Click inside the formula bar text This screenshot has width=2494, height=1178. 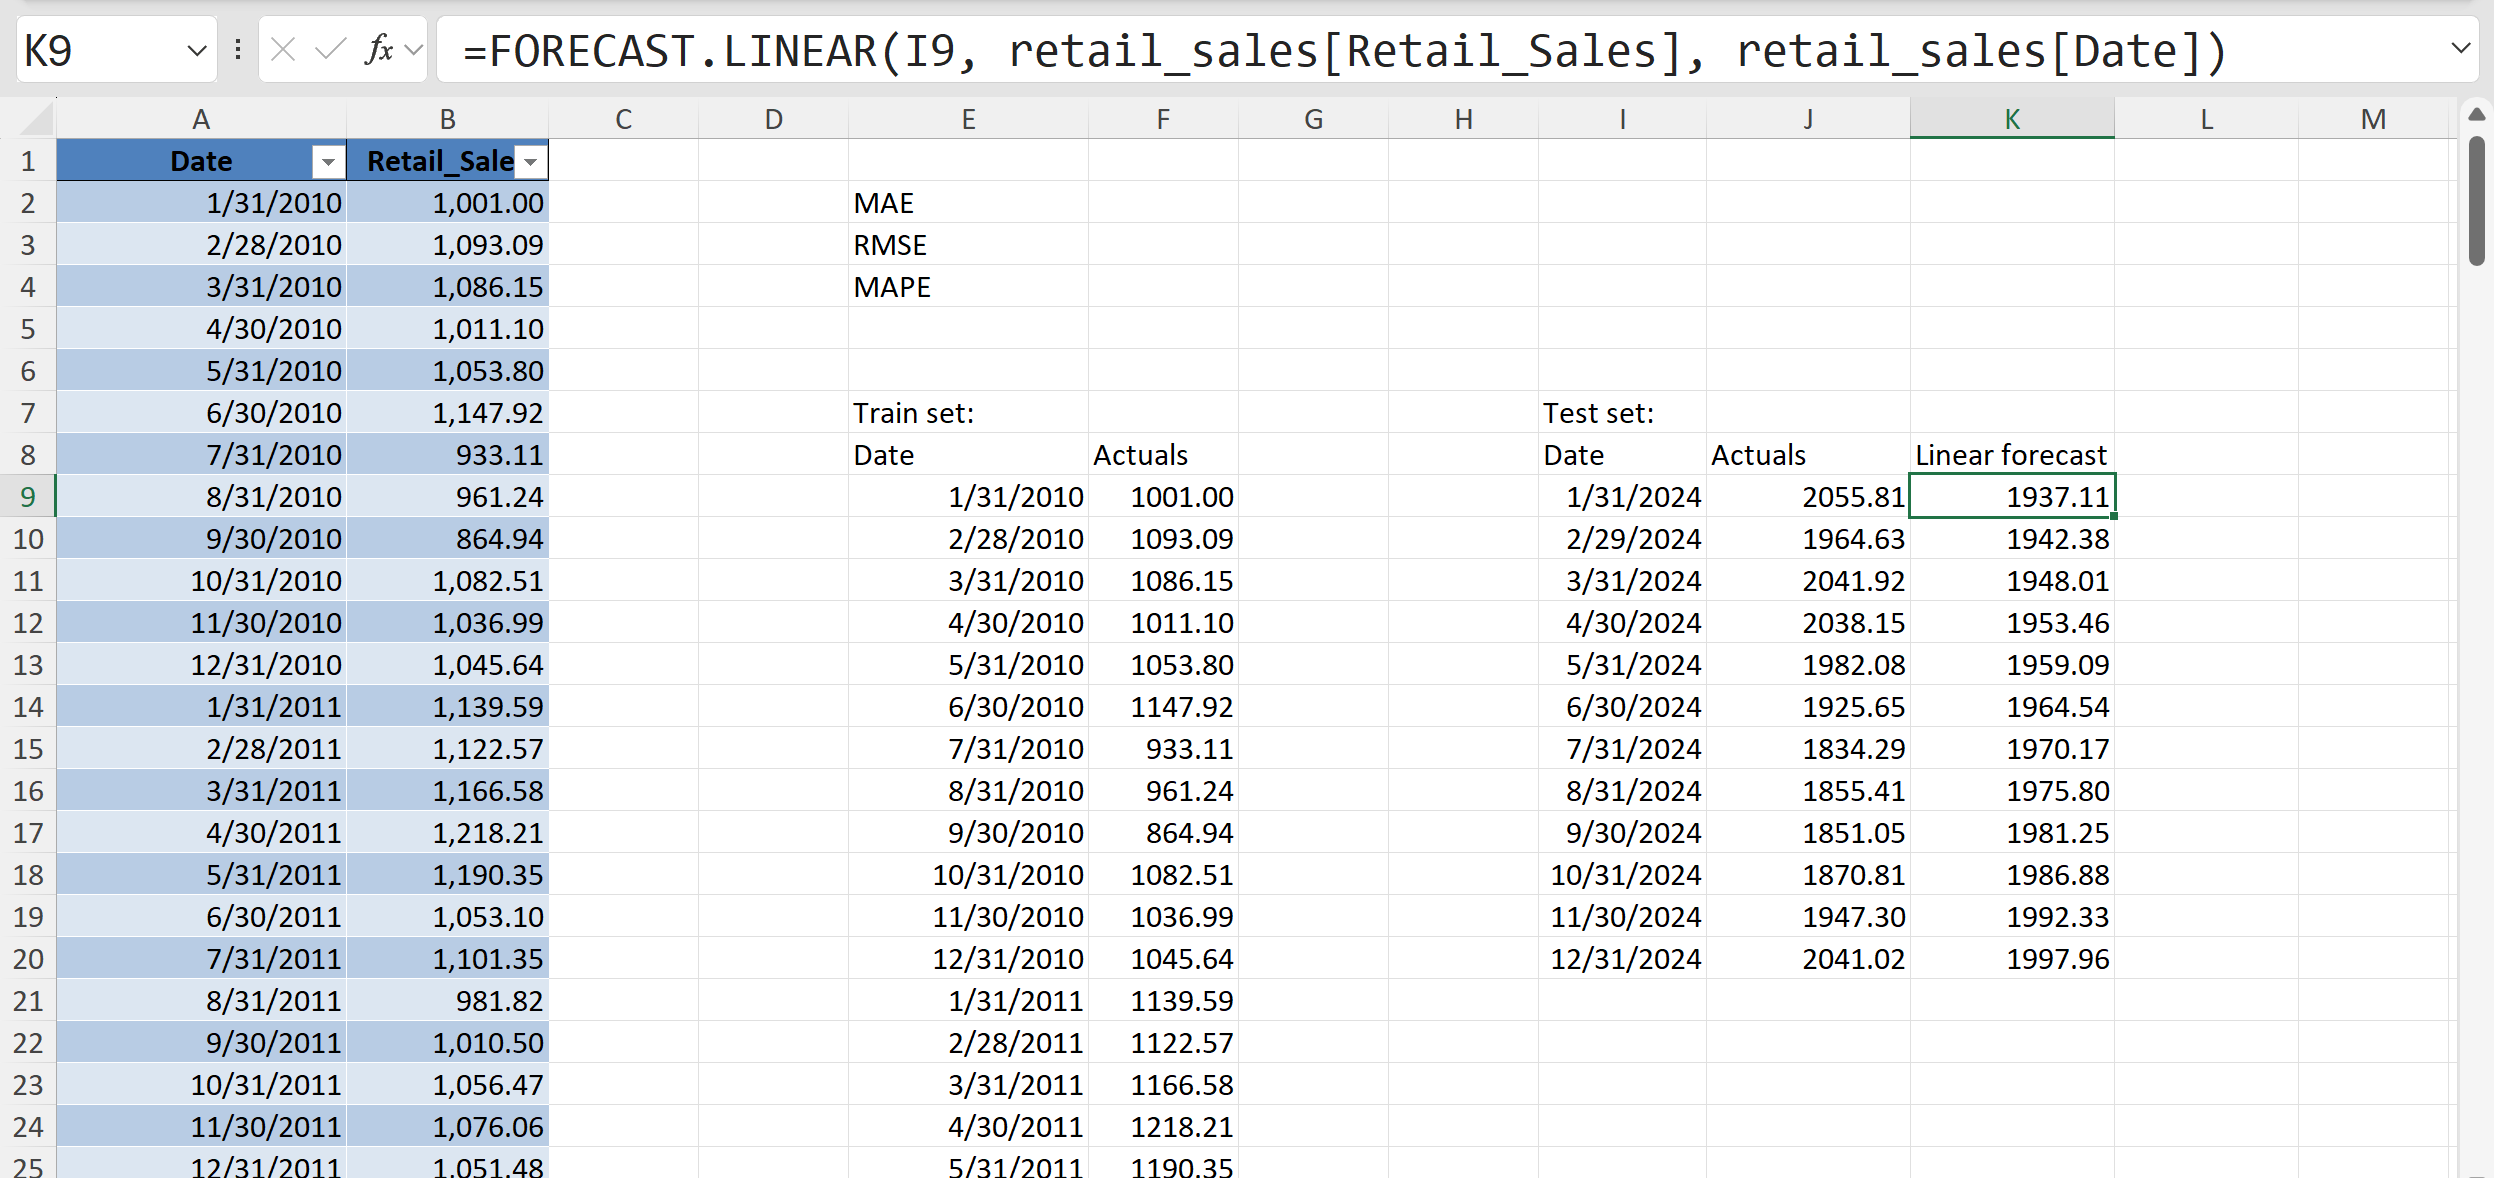pos(1300,50)
